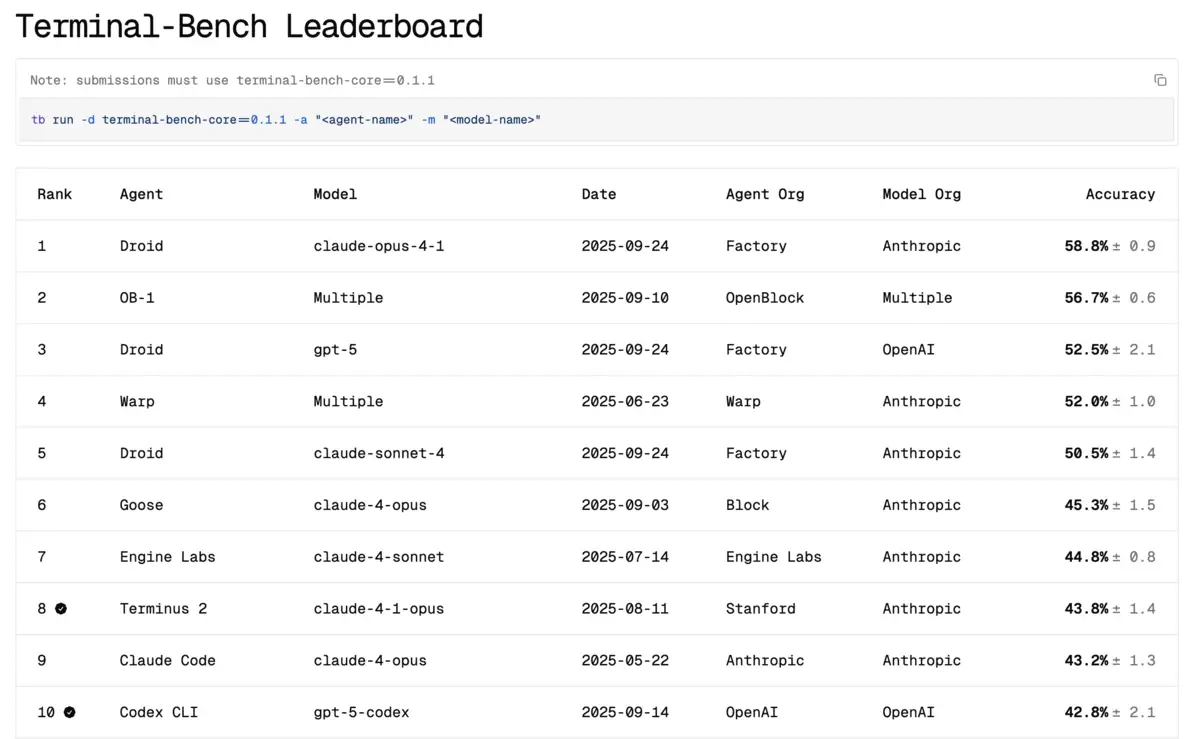Image resolution: width=1200 pixels, height=739 pixels.
Task: Click the 52.5% accuracy value
Action: 1086,350
